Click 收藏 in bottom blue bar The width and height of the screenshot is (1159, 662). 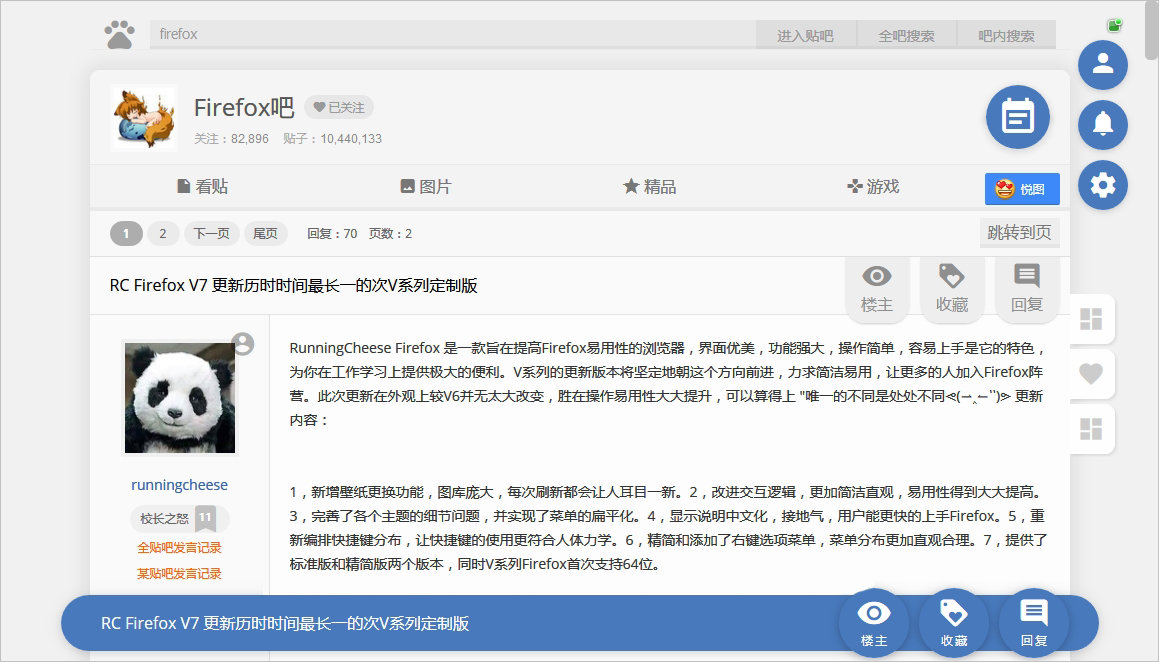[x=954, y=624]
